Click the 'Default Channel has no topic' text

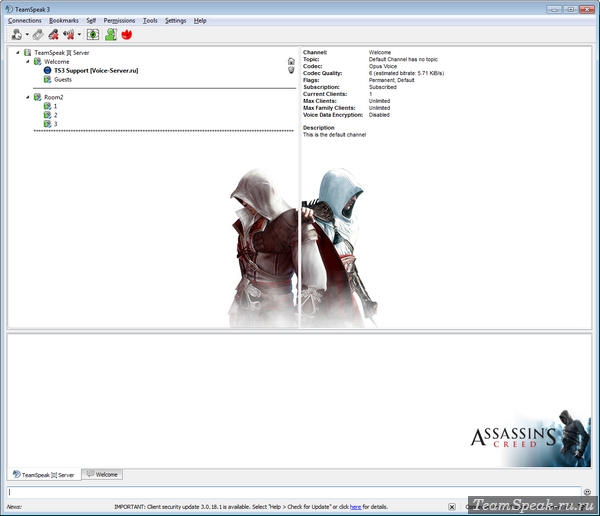[x=403, y=59]
